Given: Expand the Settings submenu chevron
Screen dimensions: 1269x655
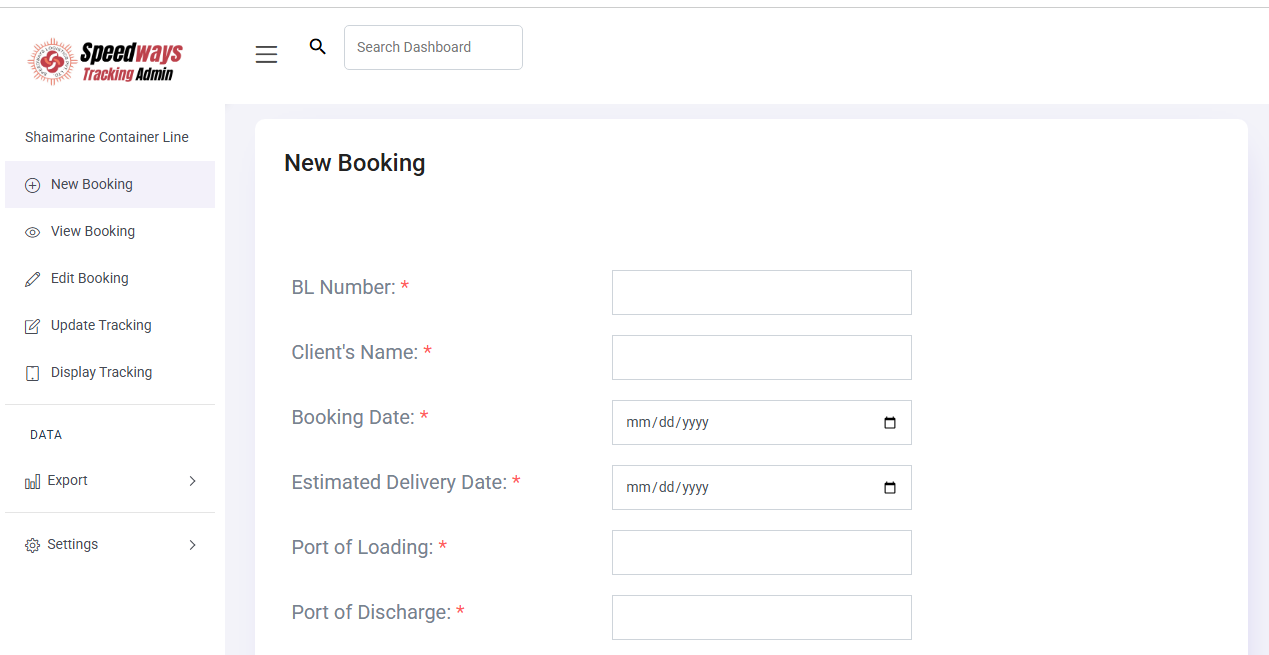Looking at the screenshot, I should pos(193,545).
